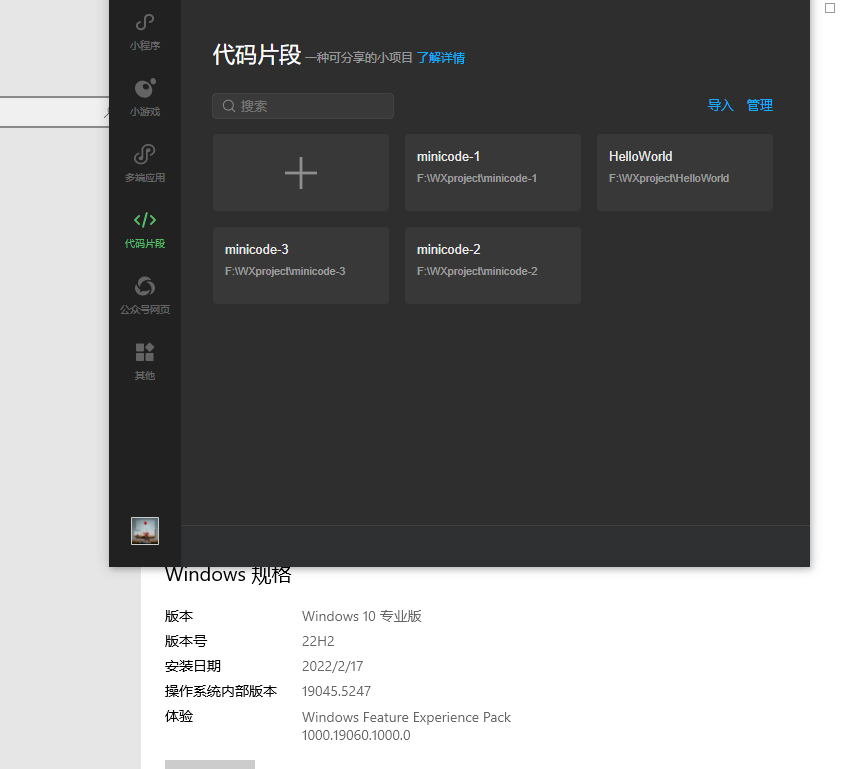Open the HelloWorld project card

(x=685, y=173)
